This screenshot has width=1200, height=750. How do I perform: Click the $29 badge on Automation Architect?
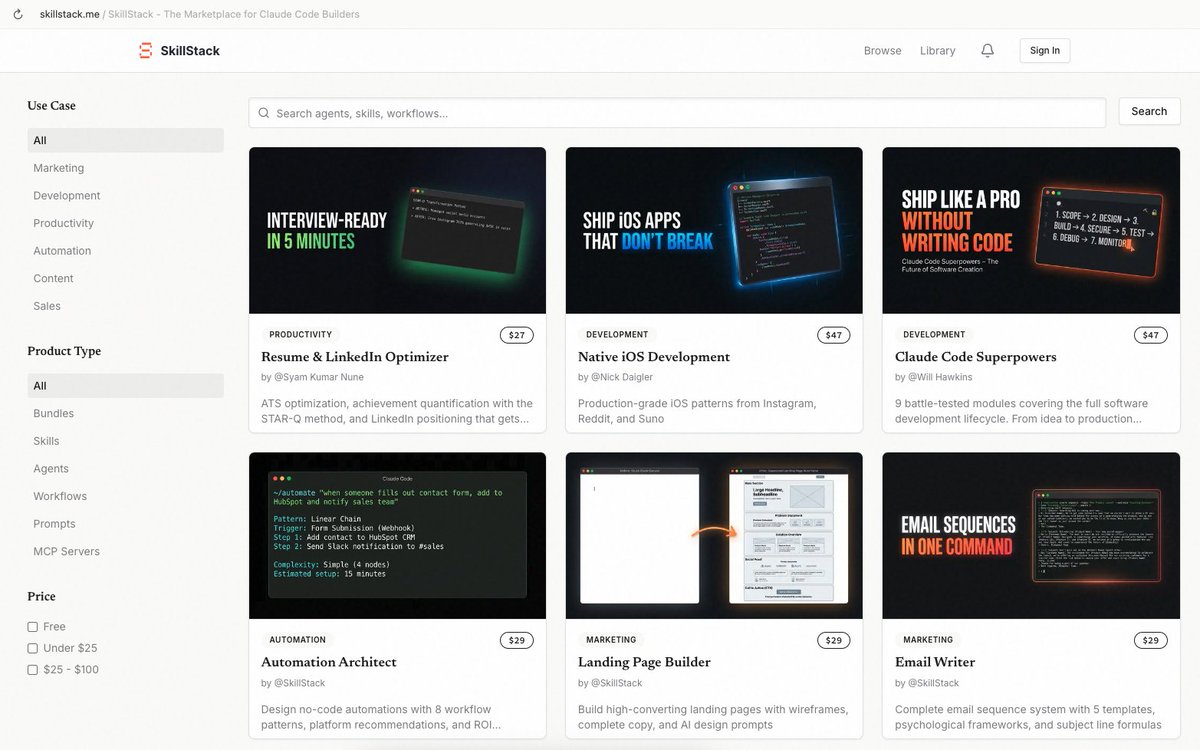(517, 640)
